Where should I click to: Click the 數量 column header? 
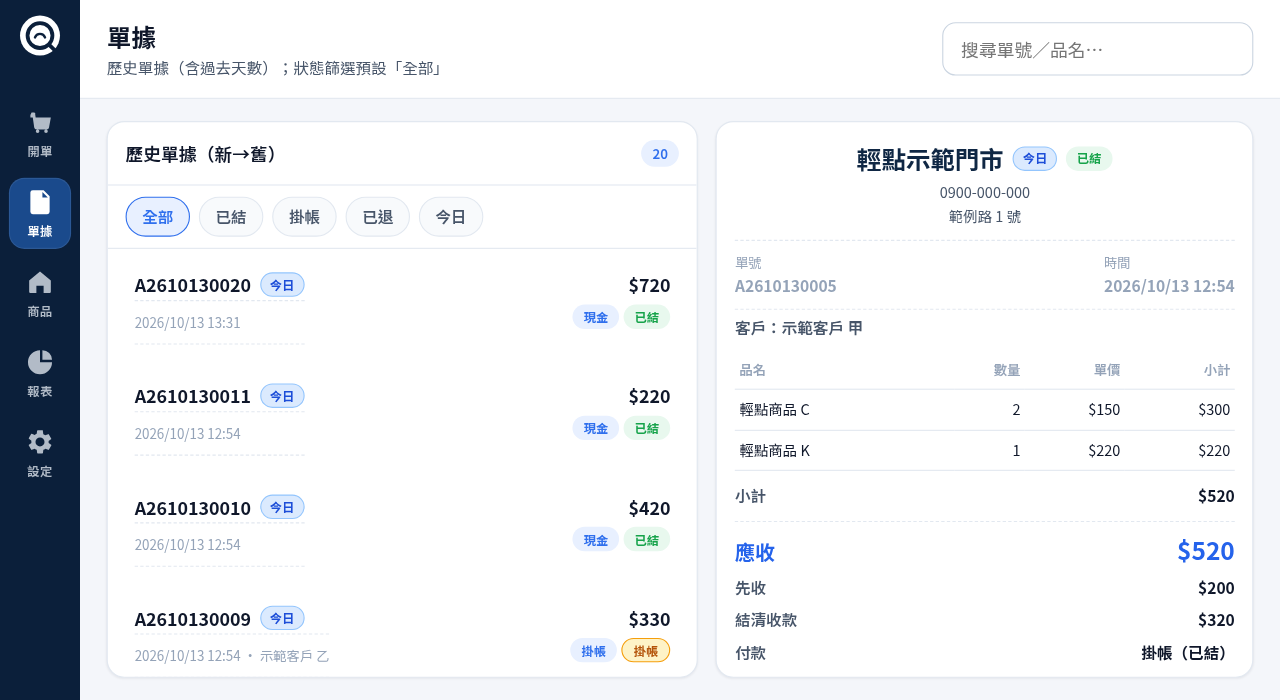pos(1007,370)
